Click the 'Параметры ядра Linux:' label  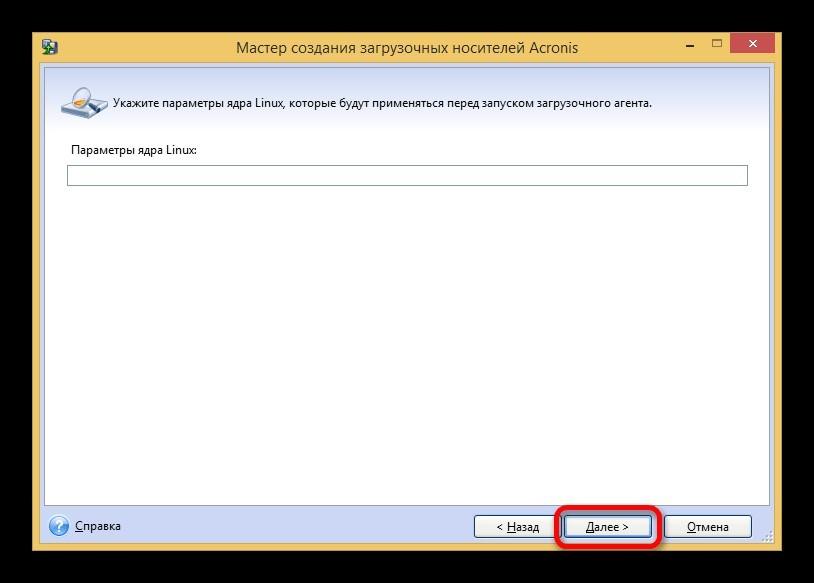point(134,150)
